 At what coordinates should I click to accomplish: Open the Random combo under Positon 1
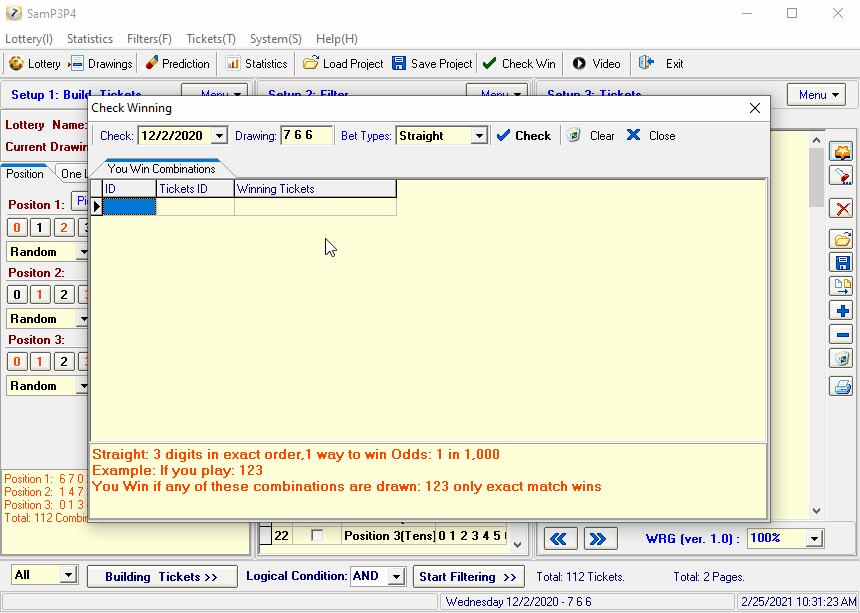point(83,252)
